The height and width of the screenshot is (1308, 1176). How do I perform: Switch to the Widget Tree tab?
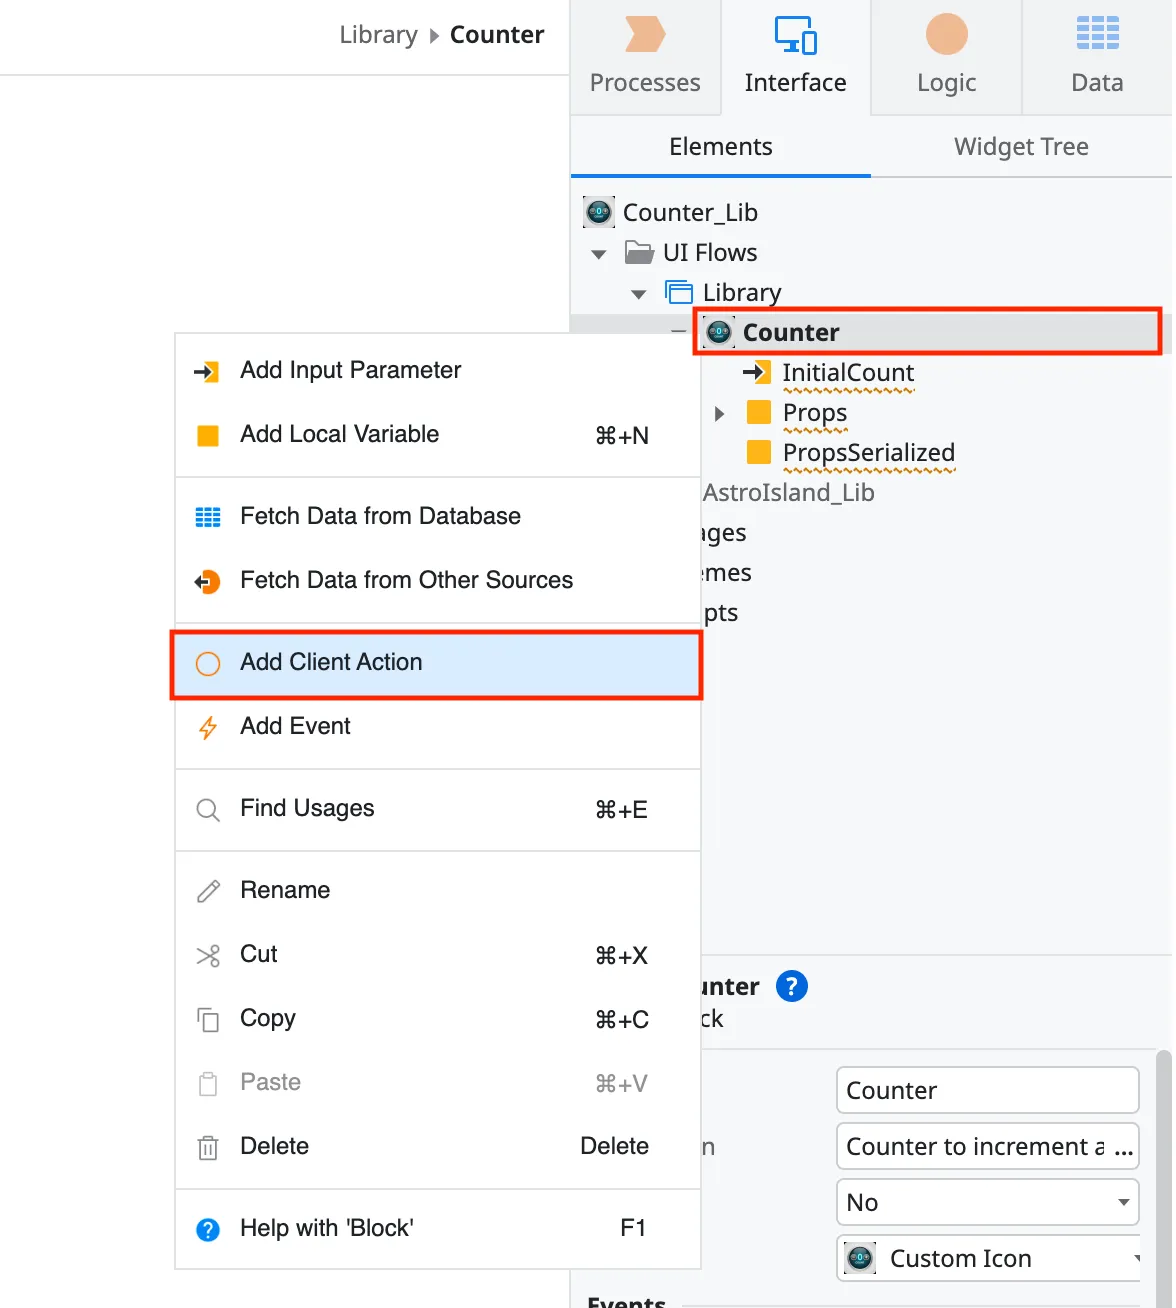click(x=1020, y=146)
